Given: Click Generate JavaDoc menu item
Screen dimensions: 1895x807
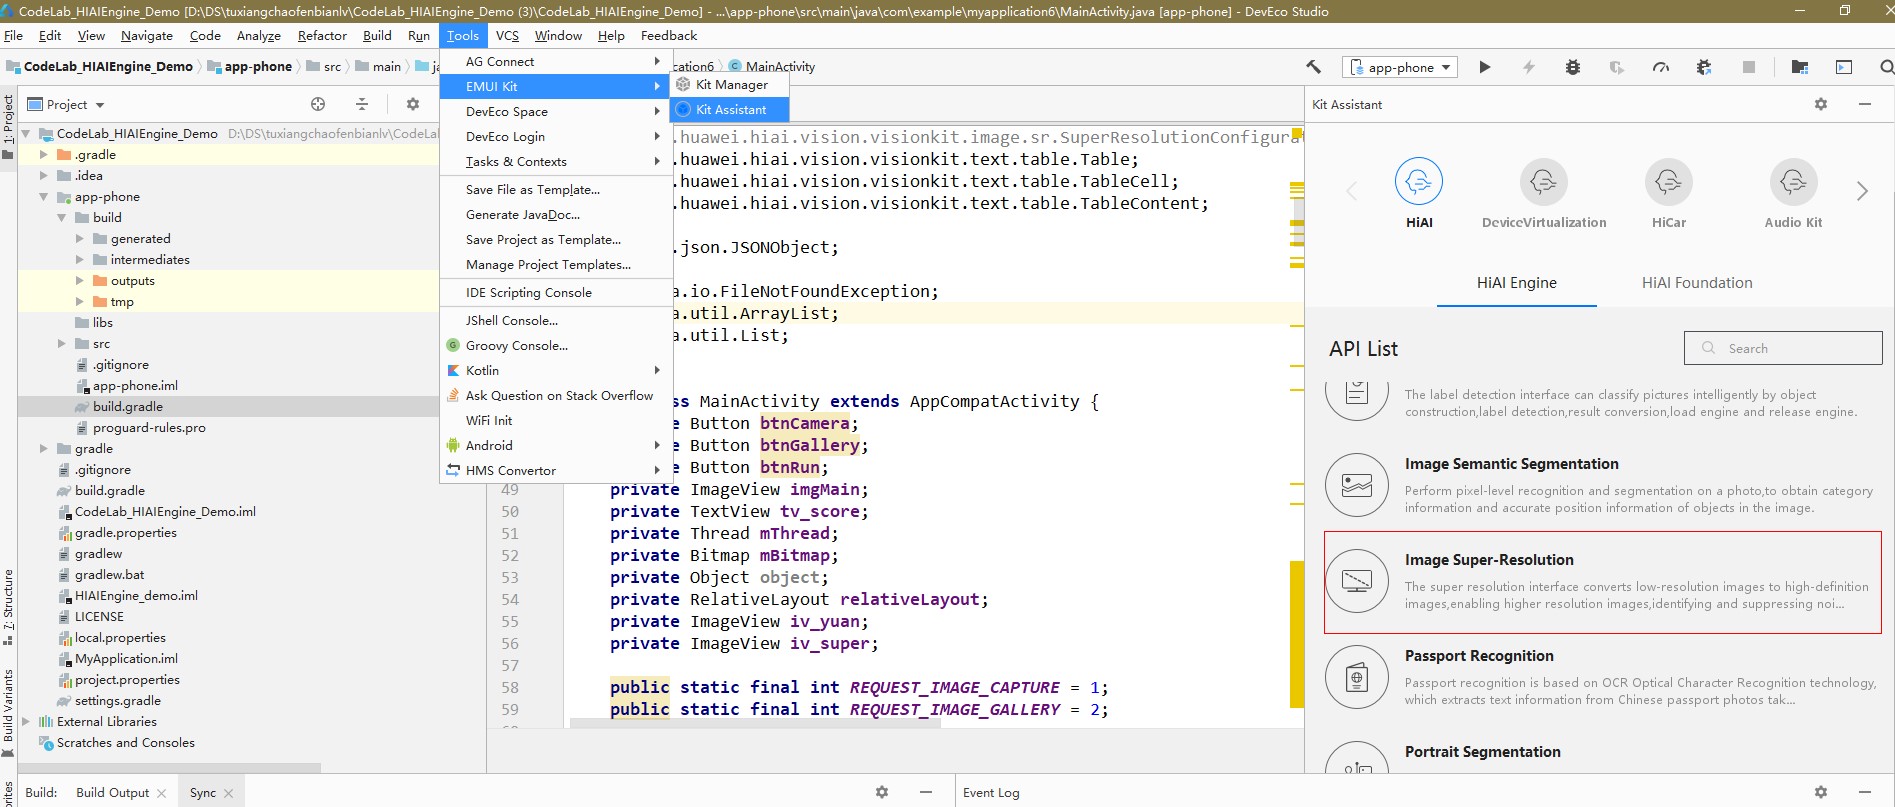Looking at the screenshot, I should tap(555, 215).
